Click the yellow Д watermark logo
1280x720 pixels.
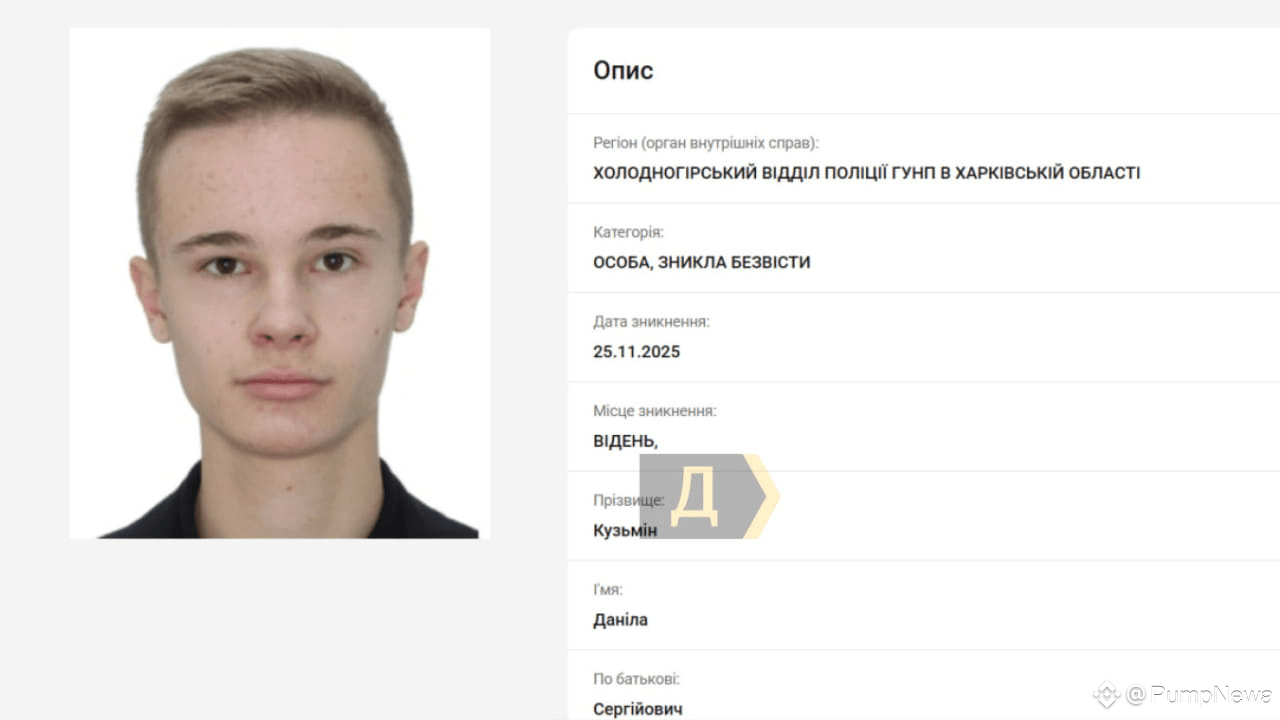point(694,496)
